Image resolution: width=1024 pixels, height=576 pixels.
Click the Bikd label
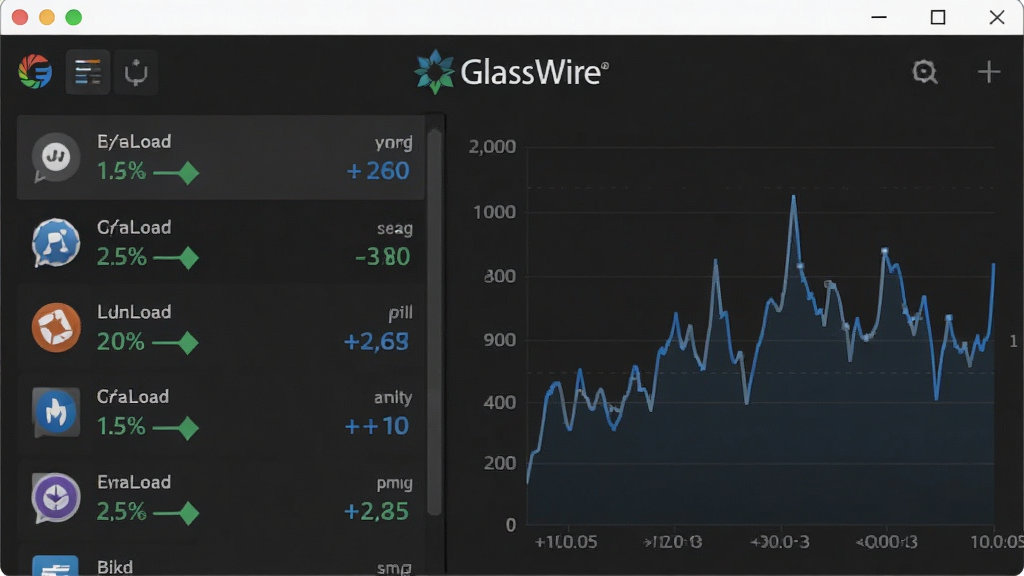point(115,567)
